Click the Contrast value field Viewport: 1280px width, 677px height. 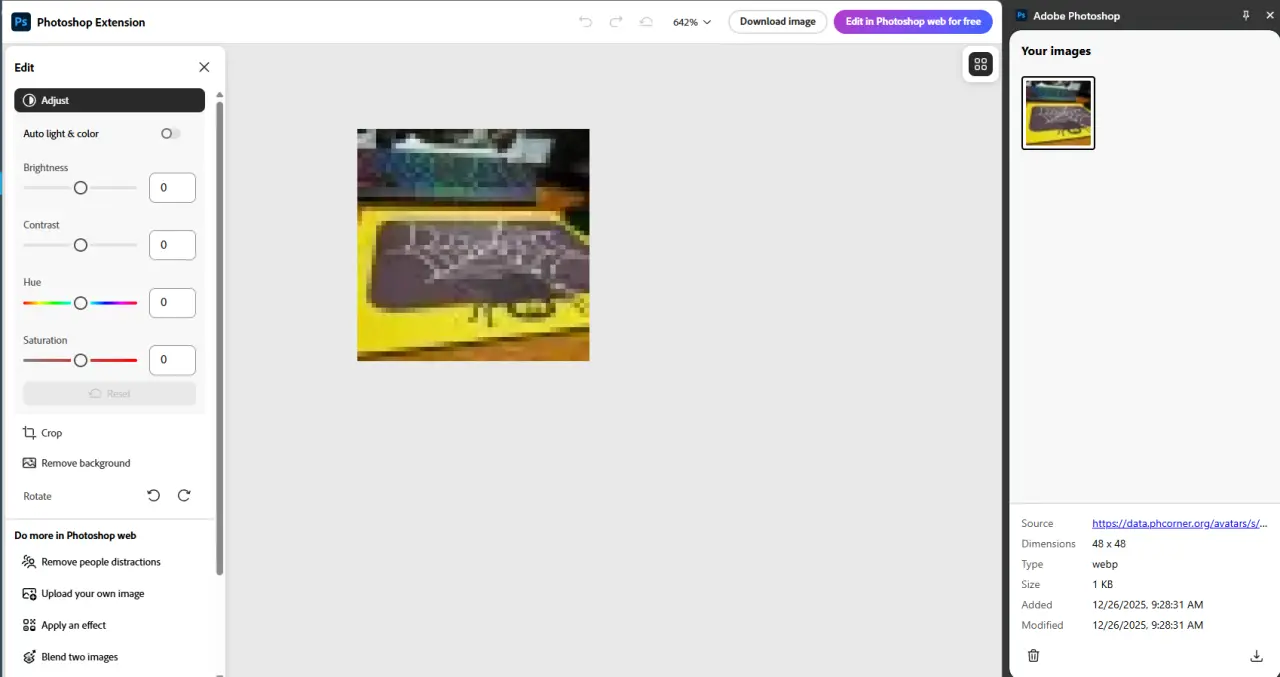click(172, 245)
